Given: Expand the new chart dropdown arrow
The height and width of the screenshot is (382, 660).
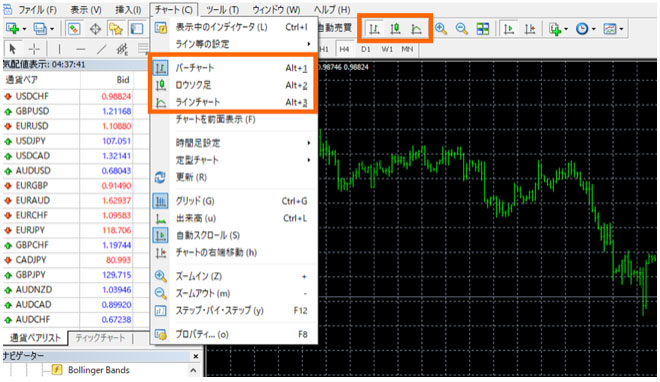Looking at the screenshot, I should 24,29.
